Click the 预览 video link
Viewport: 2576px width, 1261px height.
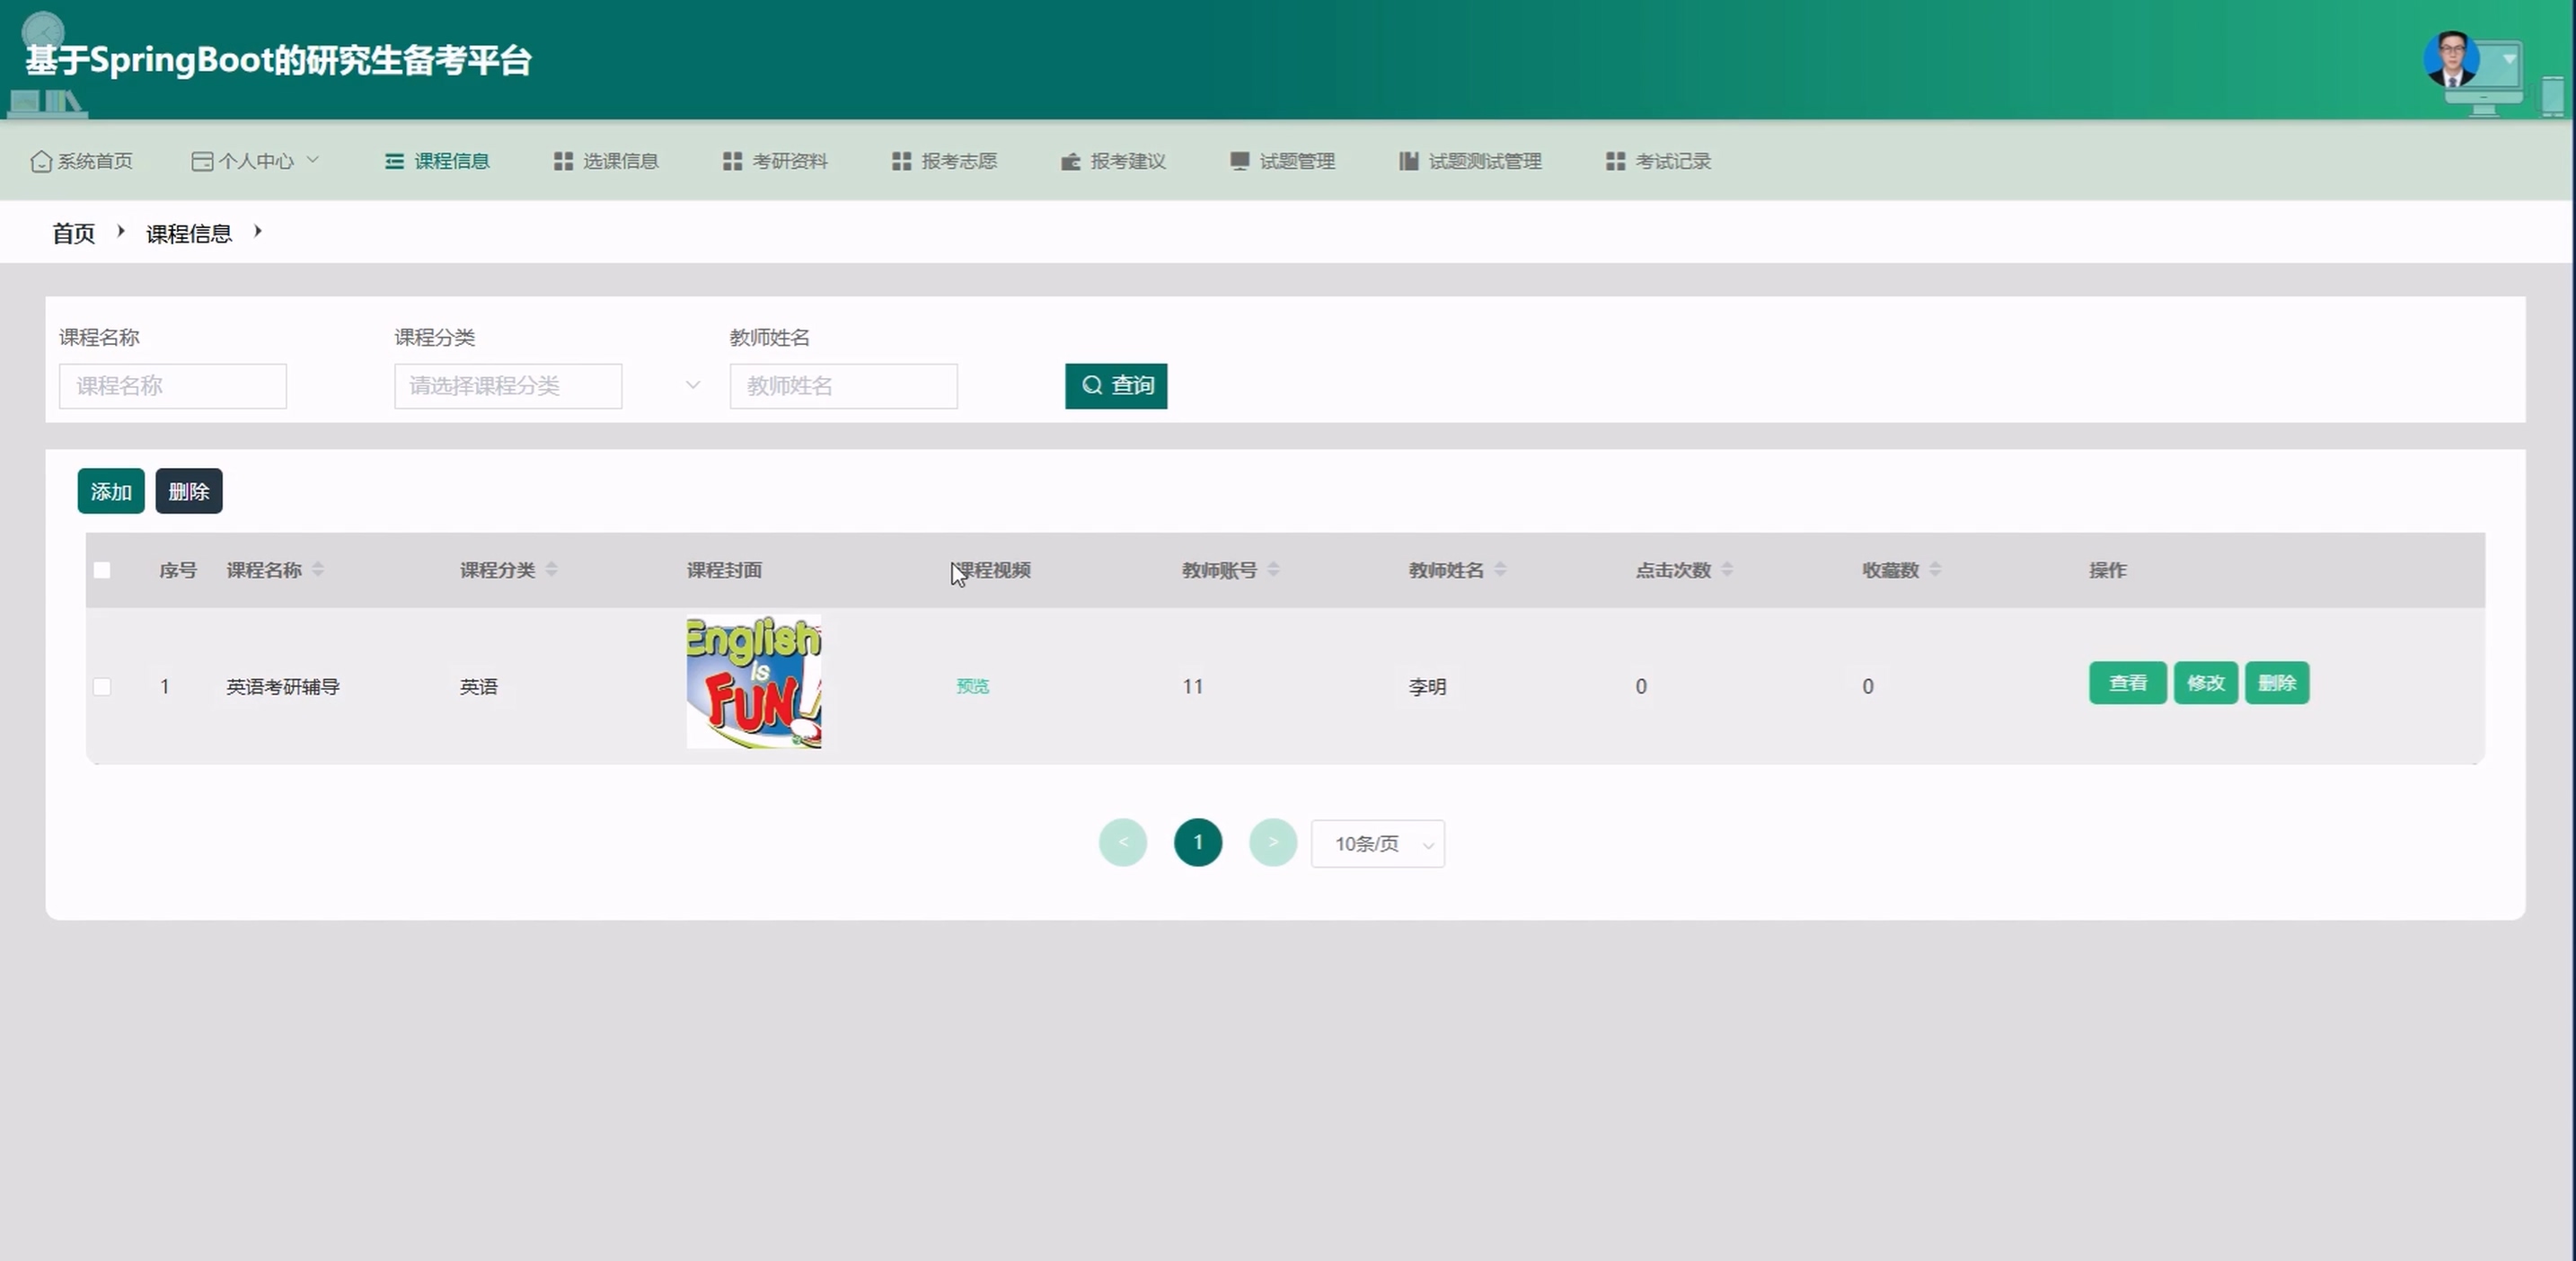(972, 686)
